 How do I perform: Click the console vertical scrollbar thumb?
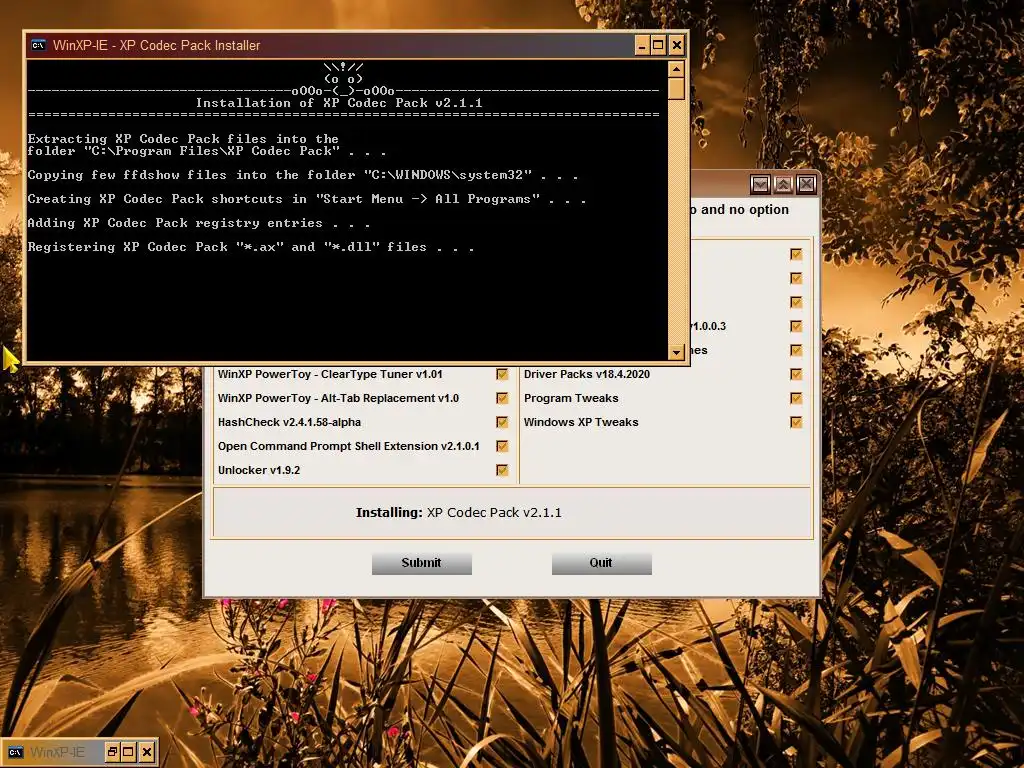677,88
